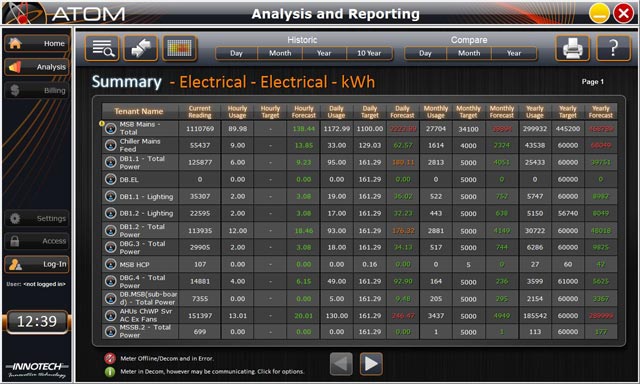Click the meter icon for DBG.3 - Total Power
The image size is (640, 384).
click(x=111, y=247)
